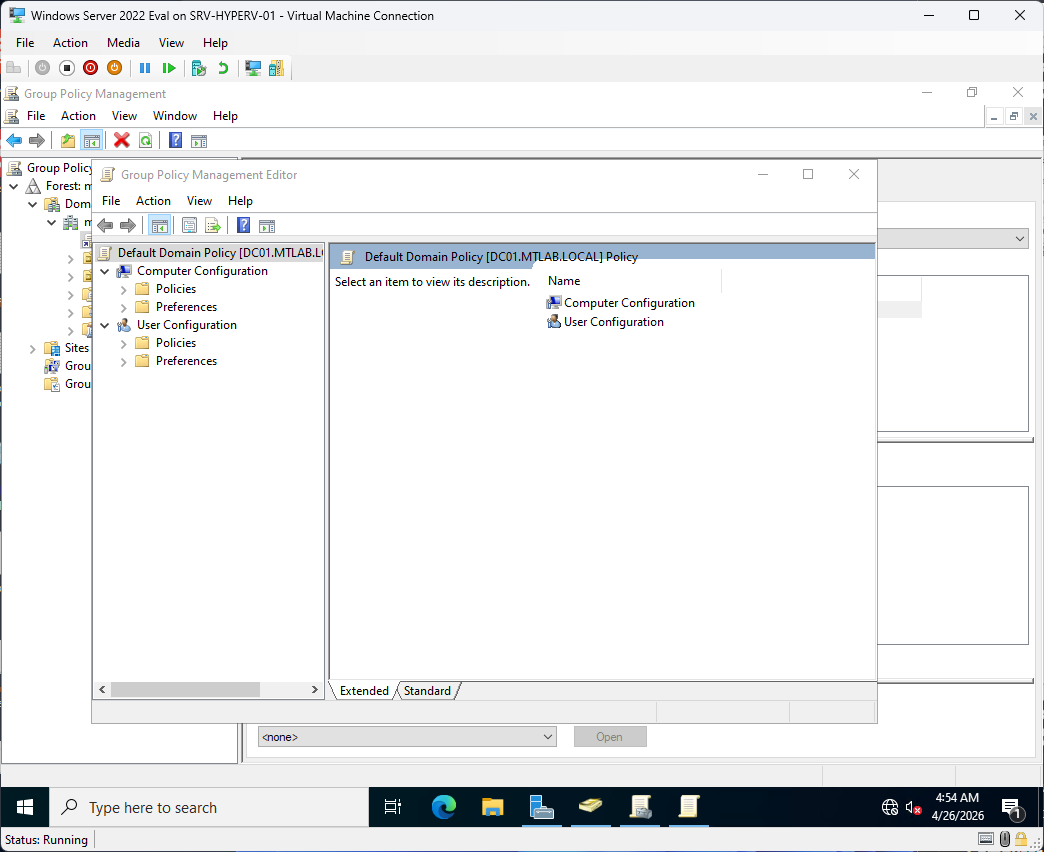Open Help in Group Policy Management toolbar
Screen dimensions: 1044x852
175,140
